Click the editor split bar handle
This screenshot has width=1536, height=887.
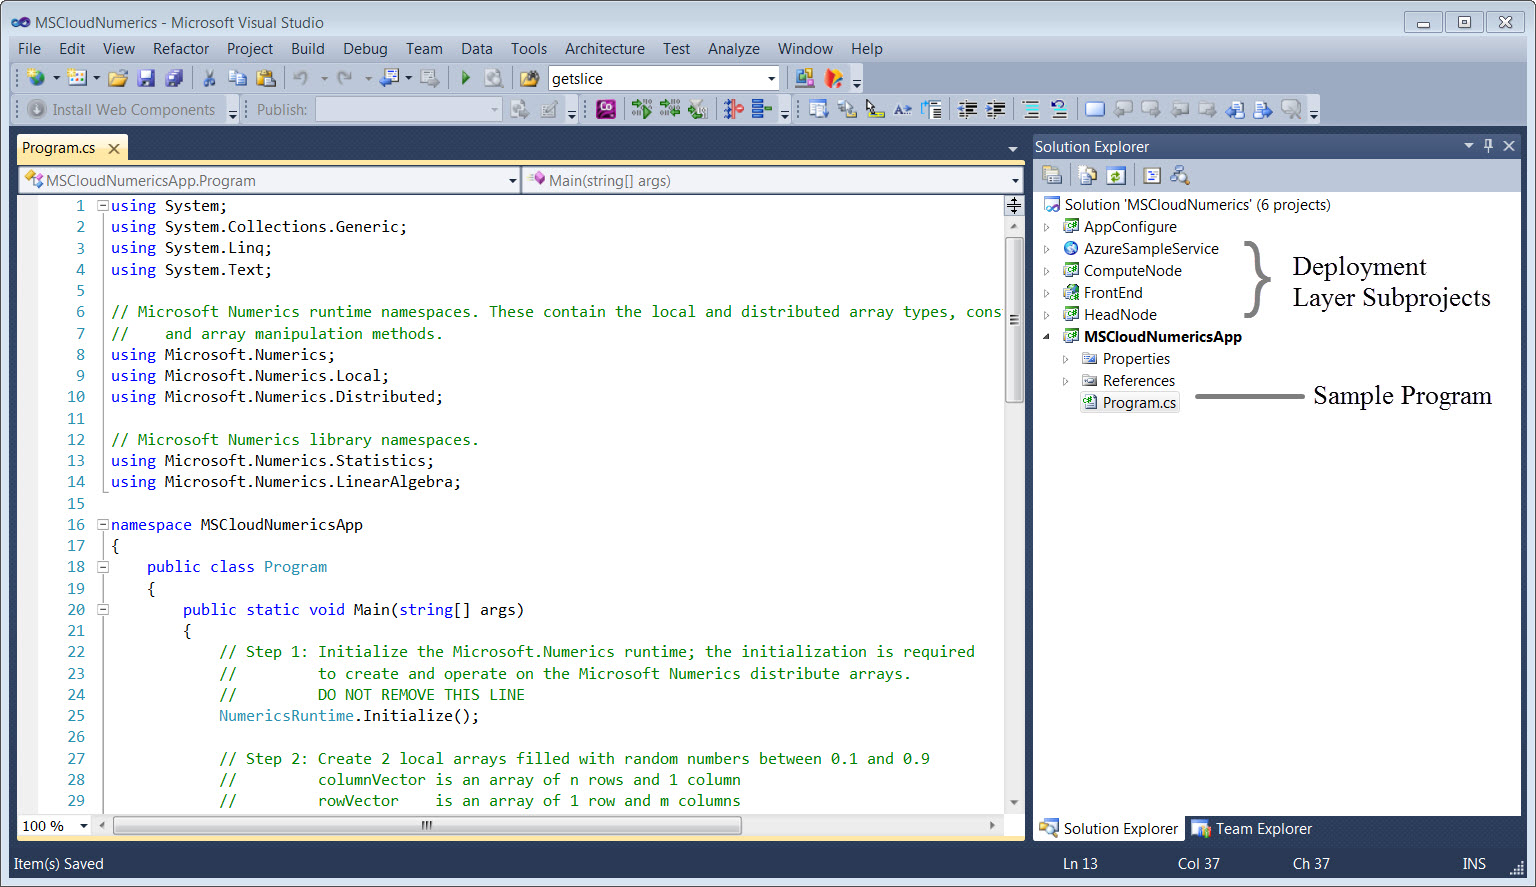(1014, 206)
